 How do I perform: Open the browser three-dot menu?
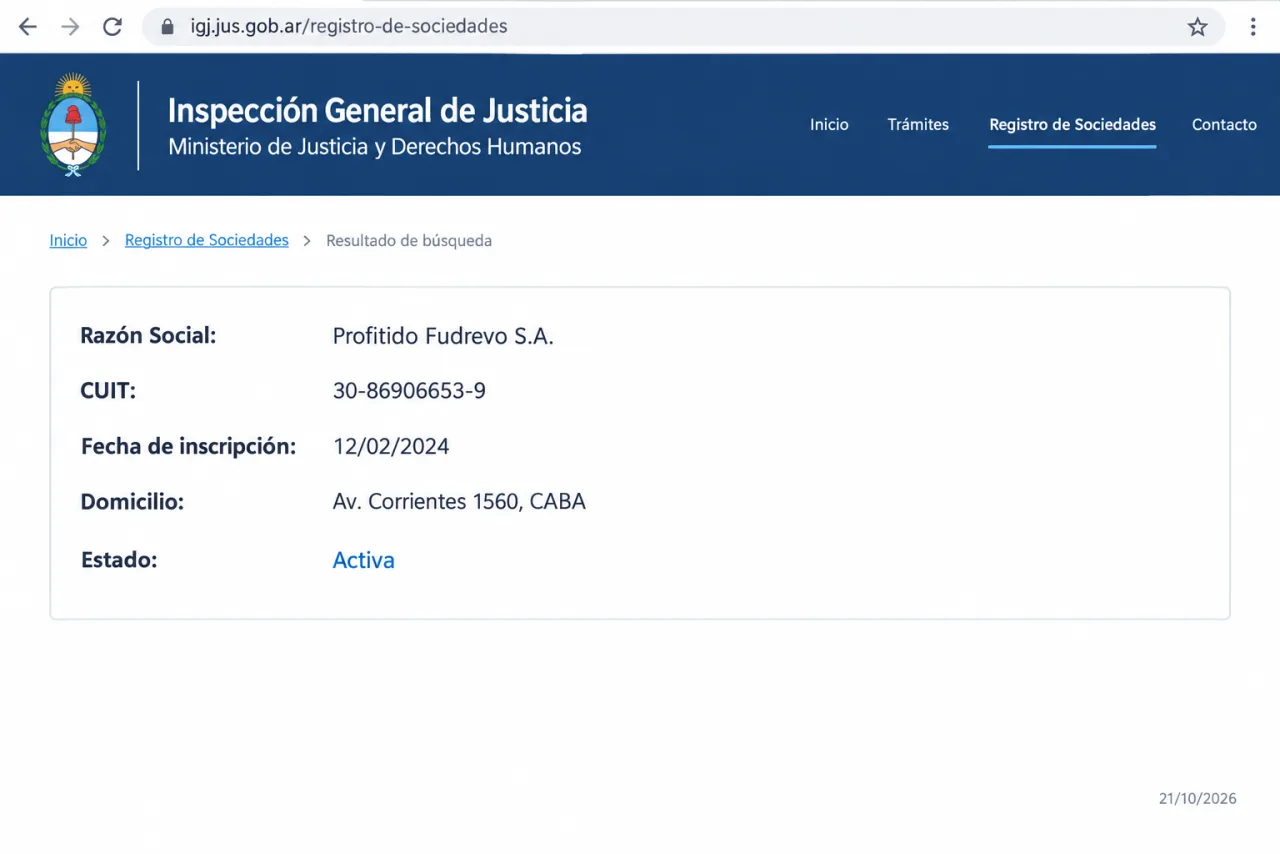point(1253,27)
